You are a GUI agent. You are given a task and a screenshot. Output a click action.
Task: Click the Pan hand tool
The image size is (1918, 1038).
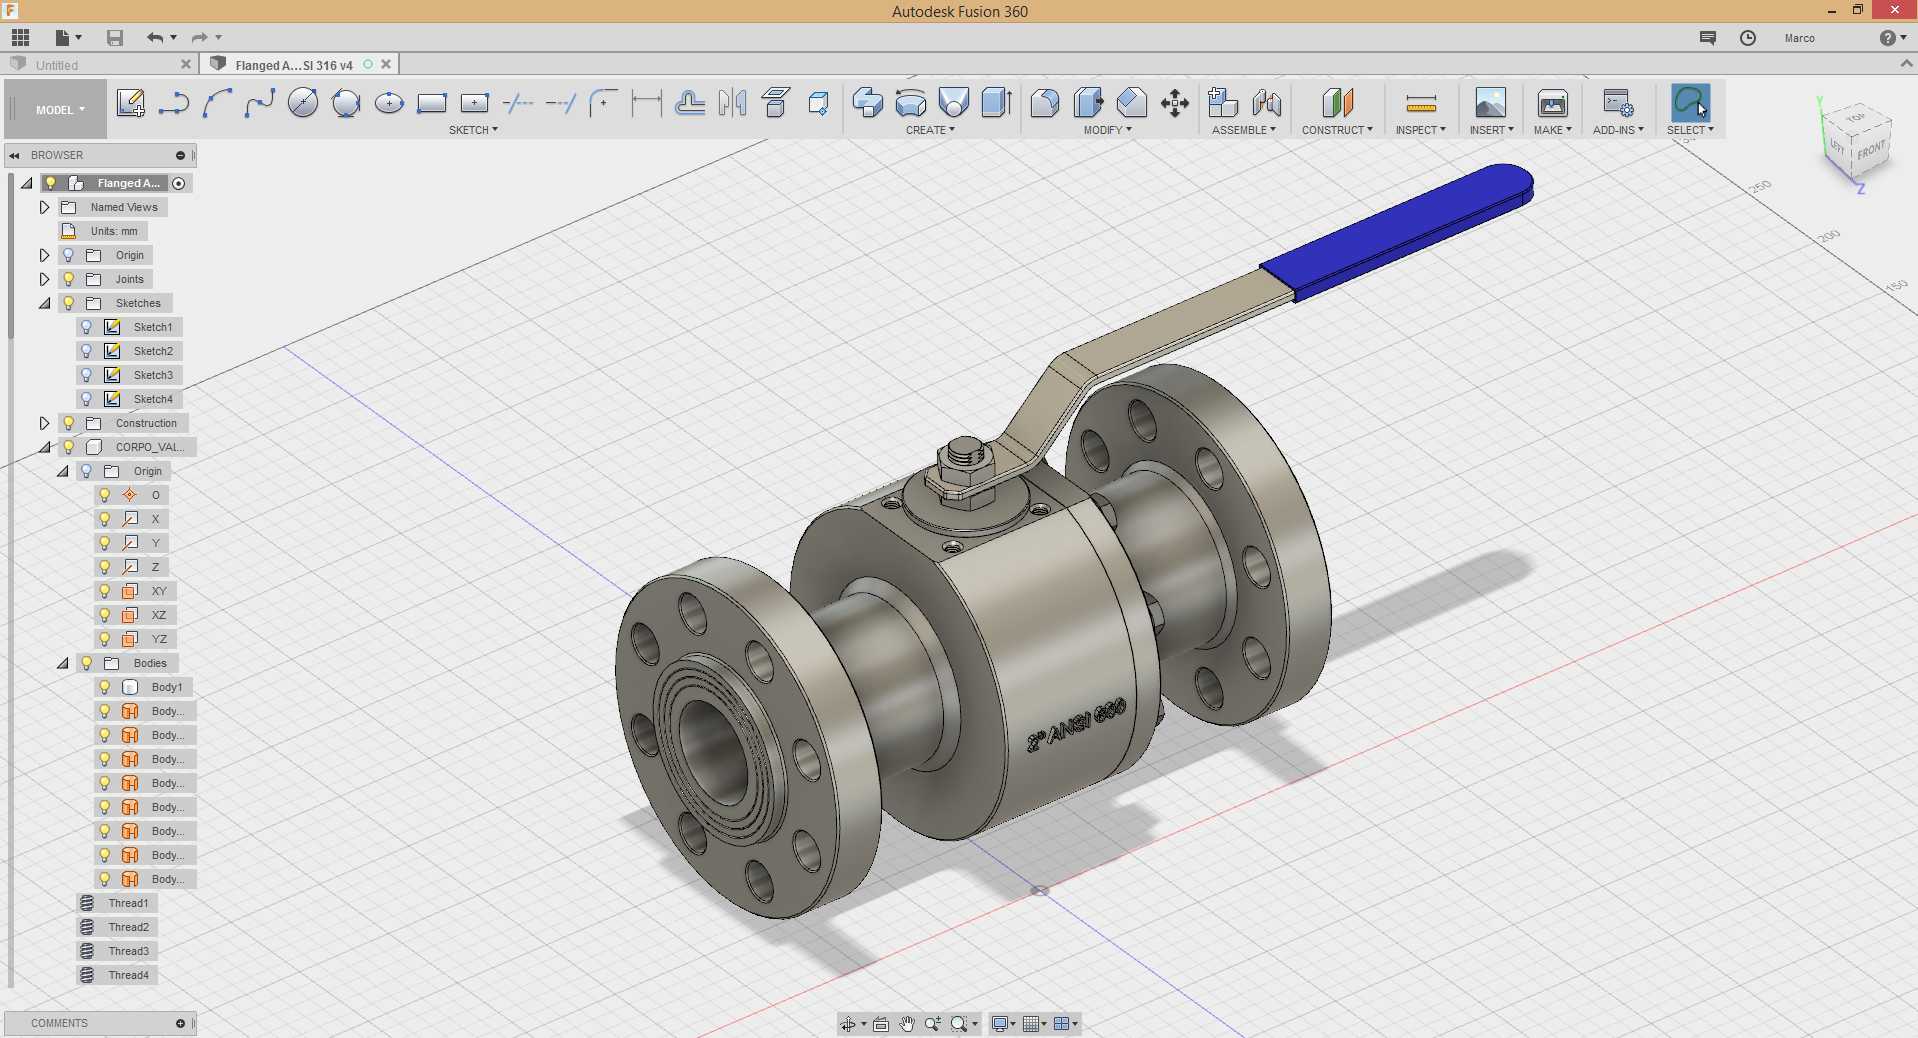tap(907, 1024)
